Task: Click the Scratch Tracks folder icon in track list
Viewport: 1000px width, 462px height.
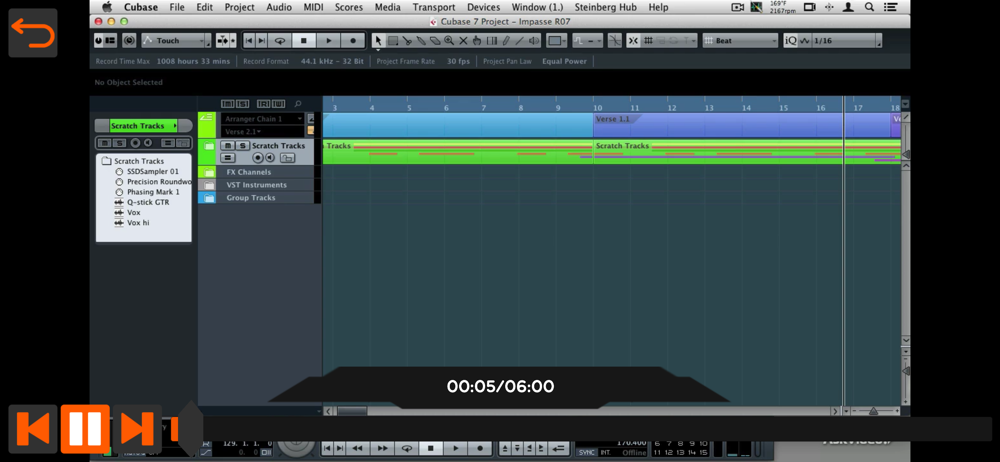Action: pos(209,146)
